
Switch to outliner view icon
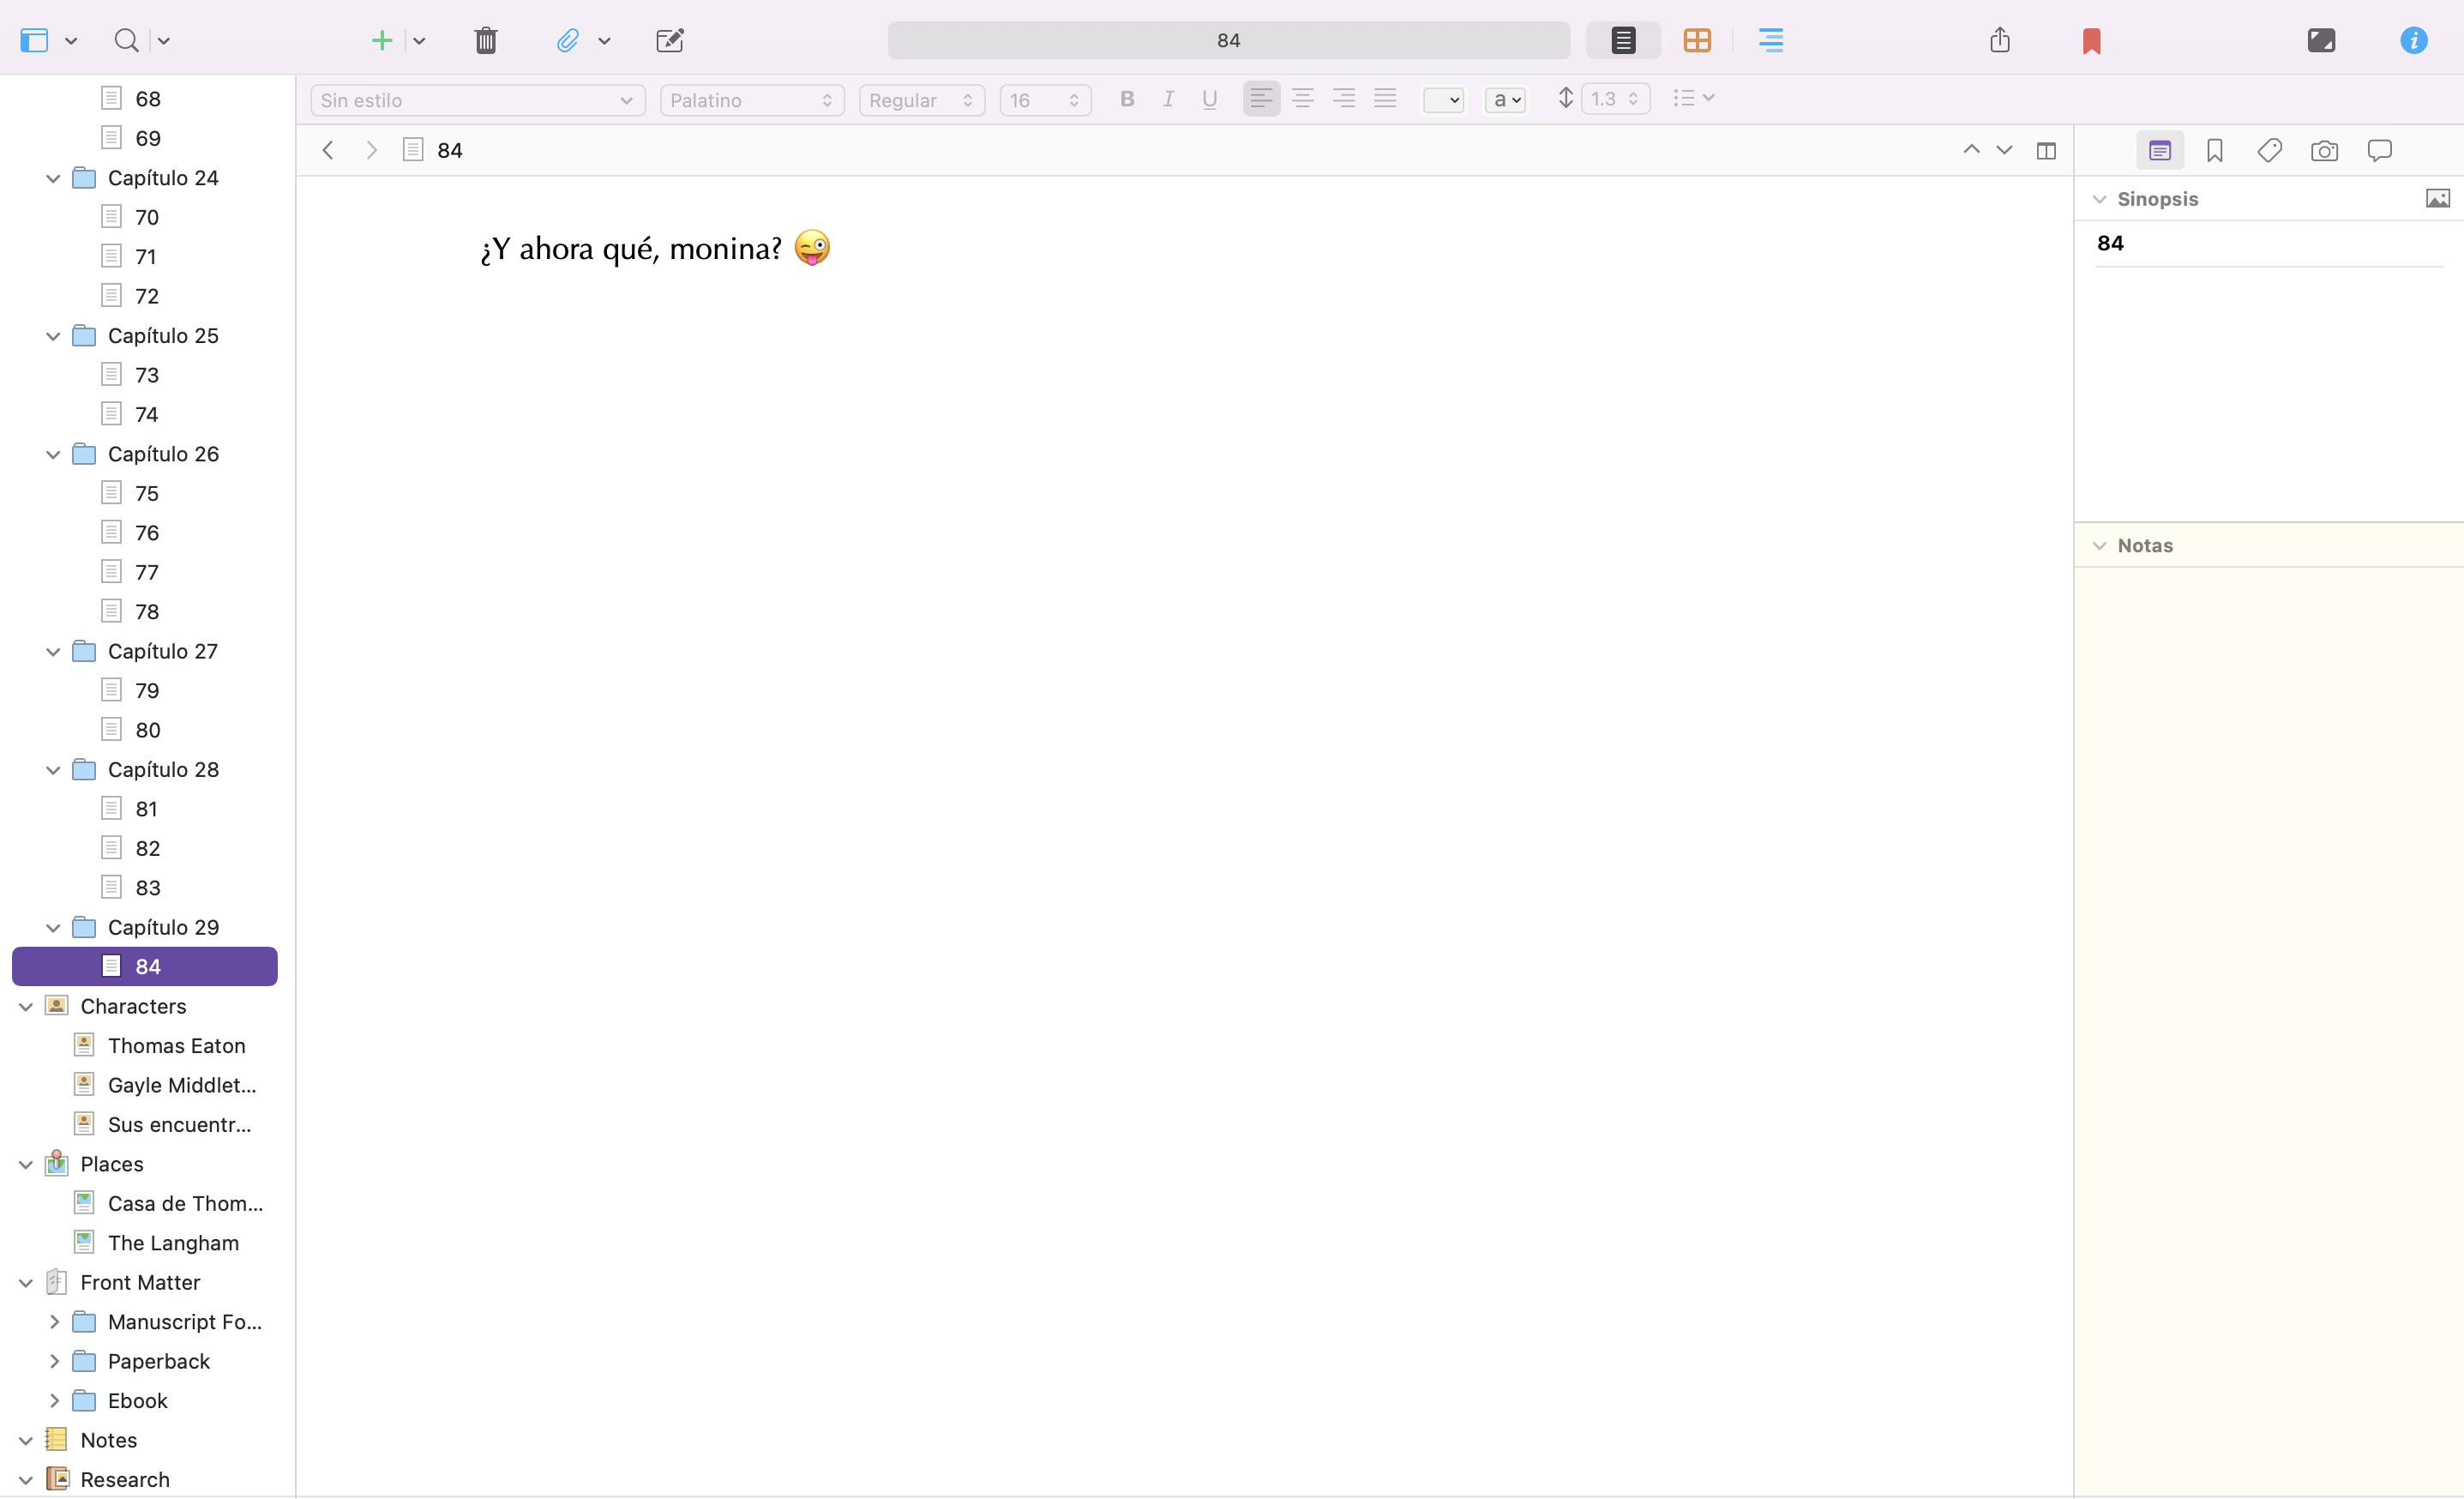coord(1770,40)
